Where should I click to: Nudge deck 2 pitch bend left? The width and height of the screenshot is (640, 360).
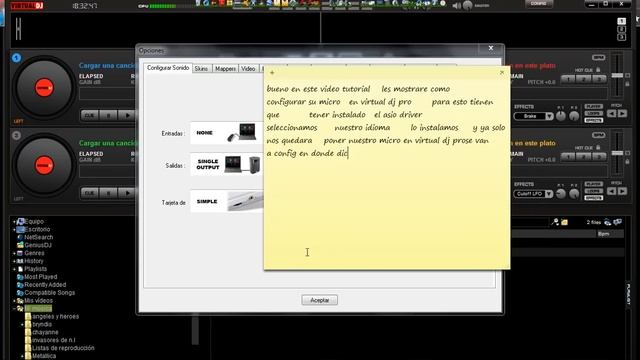click(611, 191)
